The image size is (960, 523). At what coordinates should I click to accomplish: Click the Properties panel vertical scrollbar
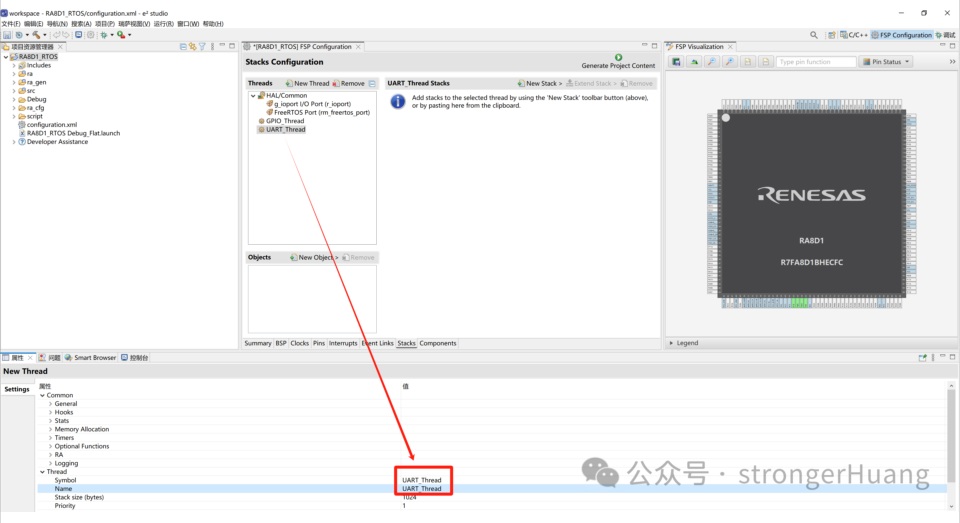(951, 435)
